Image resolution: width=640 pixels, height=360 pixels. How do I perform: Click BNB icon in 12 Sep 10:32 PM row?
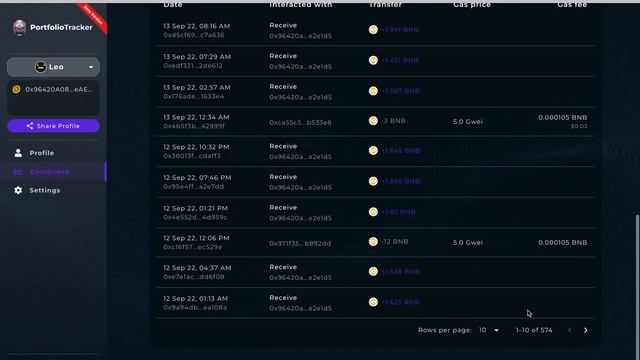click(373, 150)
